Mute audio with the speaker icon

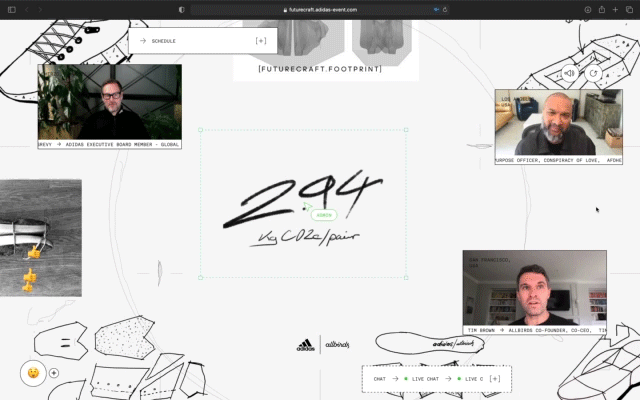[569, 73]
